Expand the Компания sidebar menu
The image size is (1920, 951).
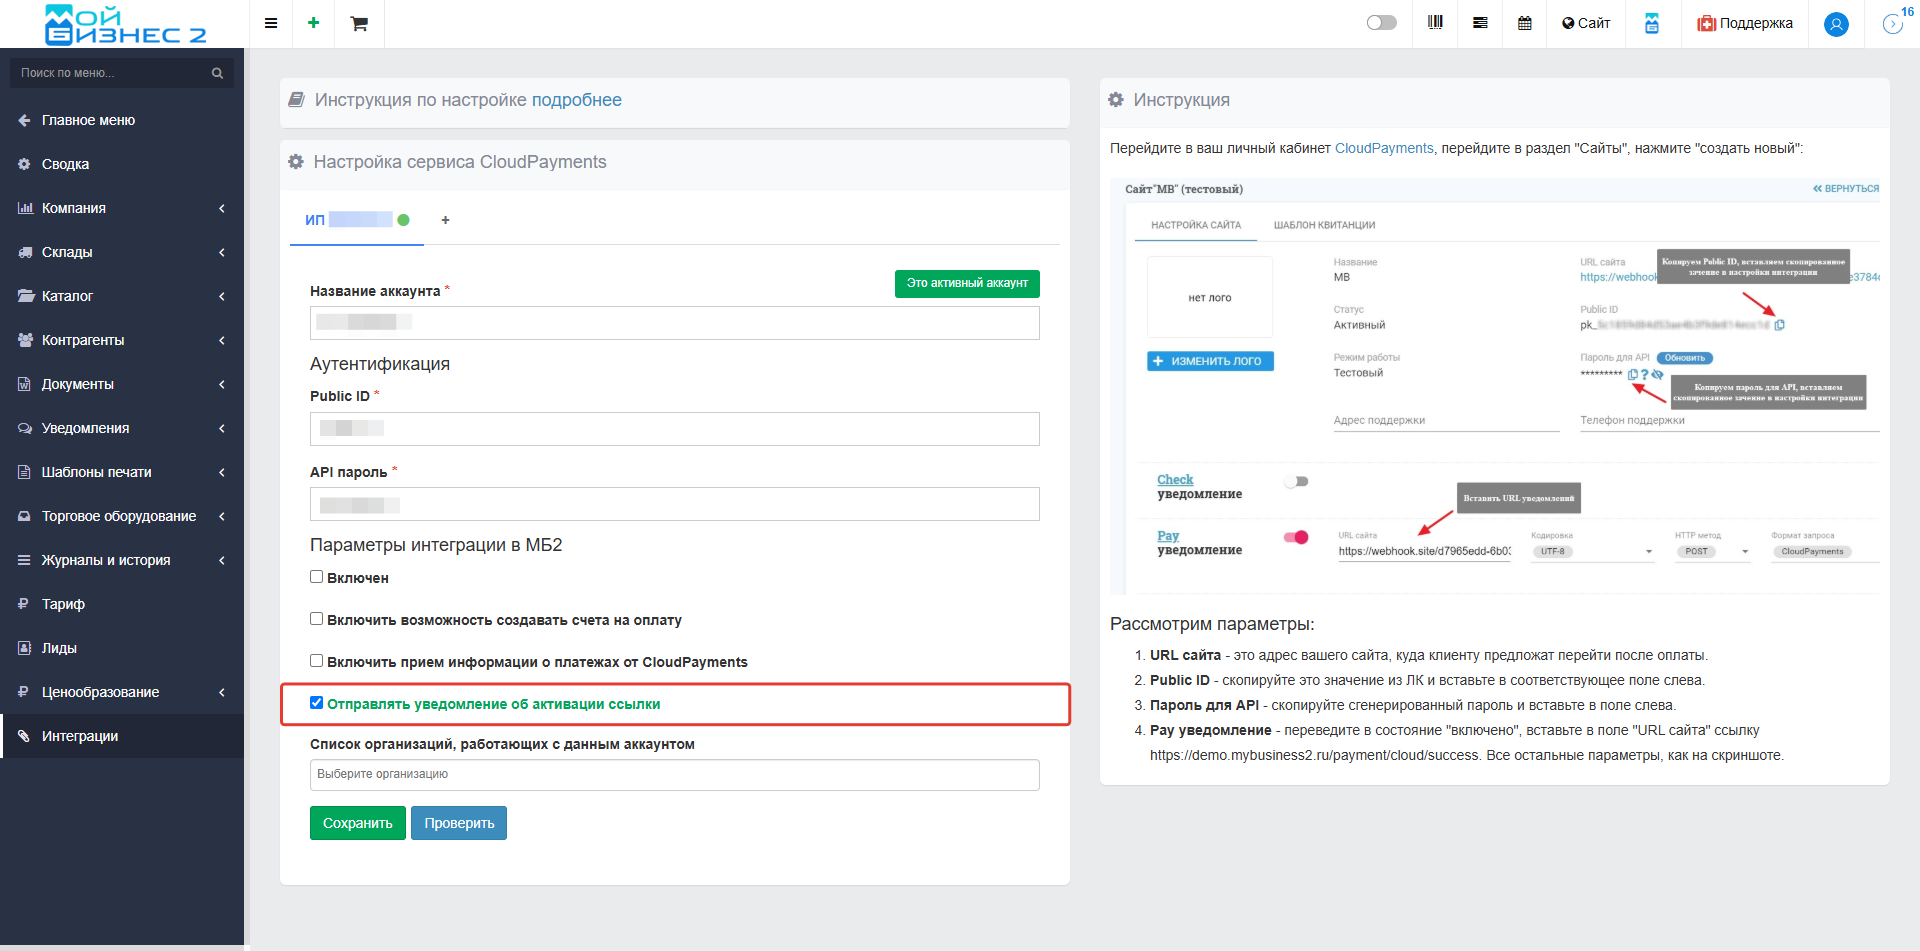click(x=121, y=208)
